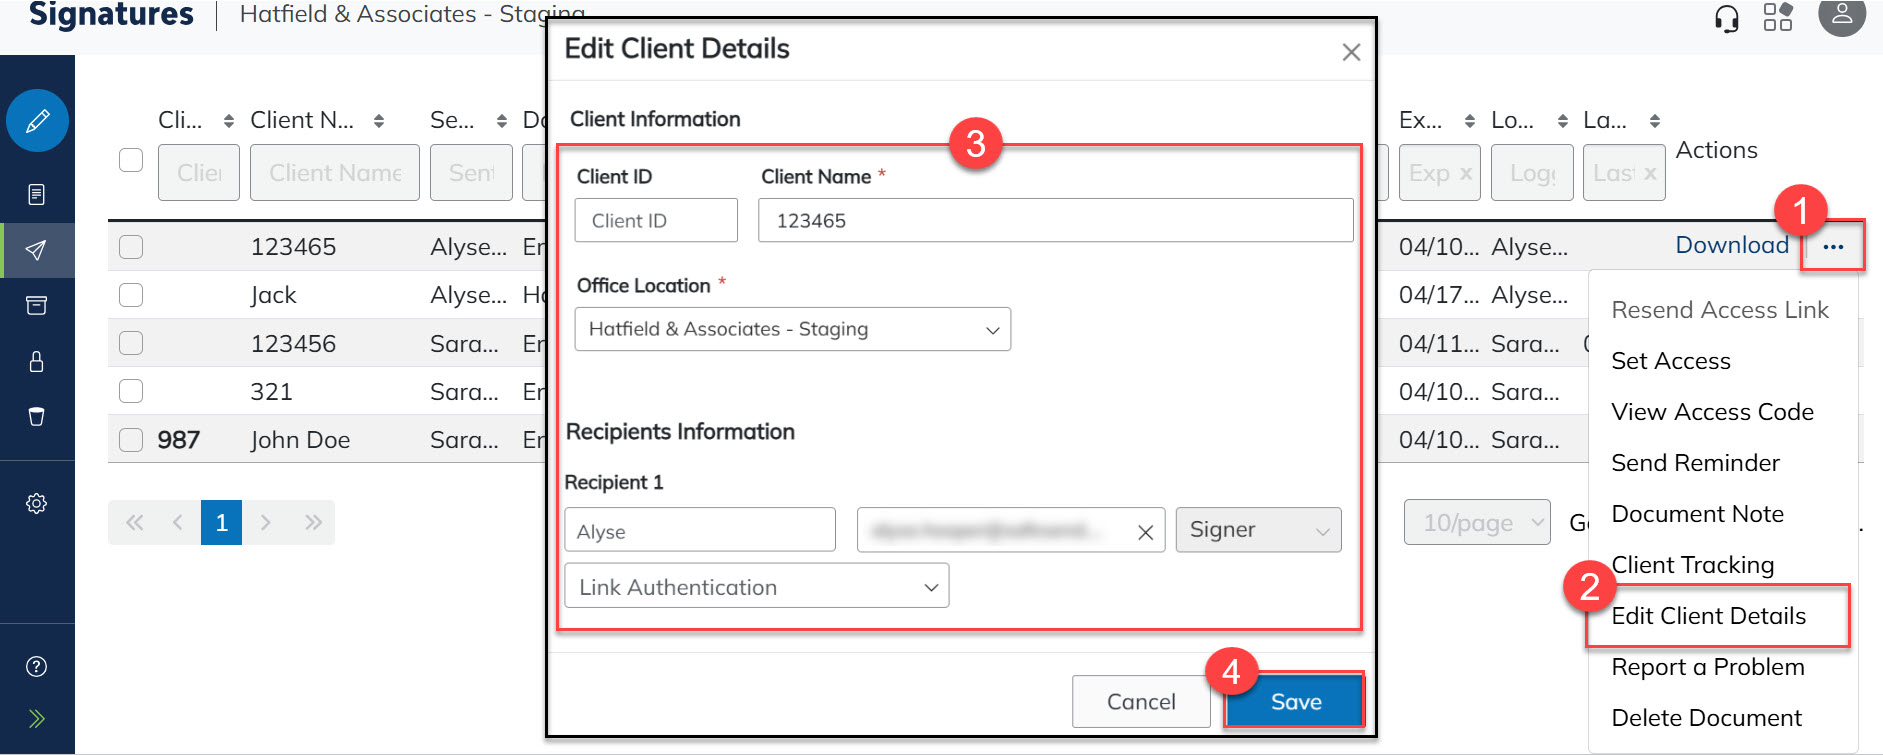Image resolution: width=1883 pixels, height=755 pixels.
Task: Choose Send Reminder in the actions menu
Action: pyautogui.click(x=1695, y=463)
